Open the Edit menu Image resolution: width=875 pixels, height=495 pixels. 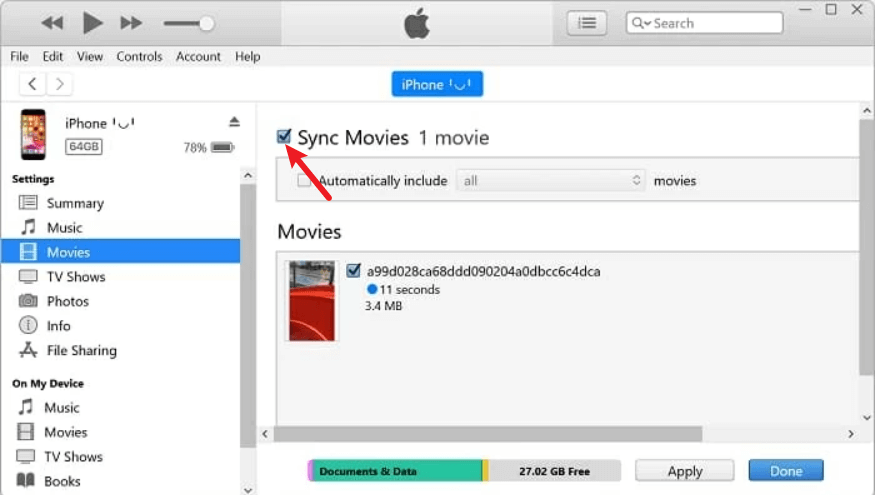tap(52, 56)
